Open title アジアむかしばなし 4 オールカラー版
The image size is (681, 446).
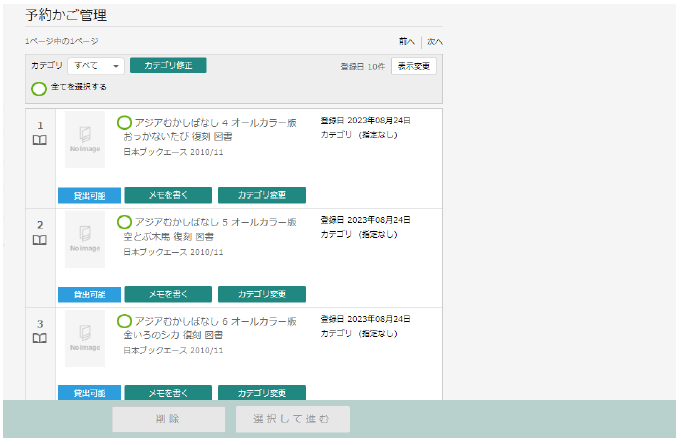click(x=215, y=123)
